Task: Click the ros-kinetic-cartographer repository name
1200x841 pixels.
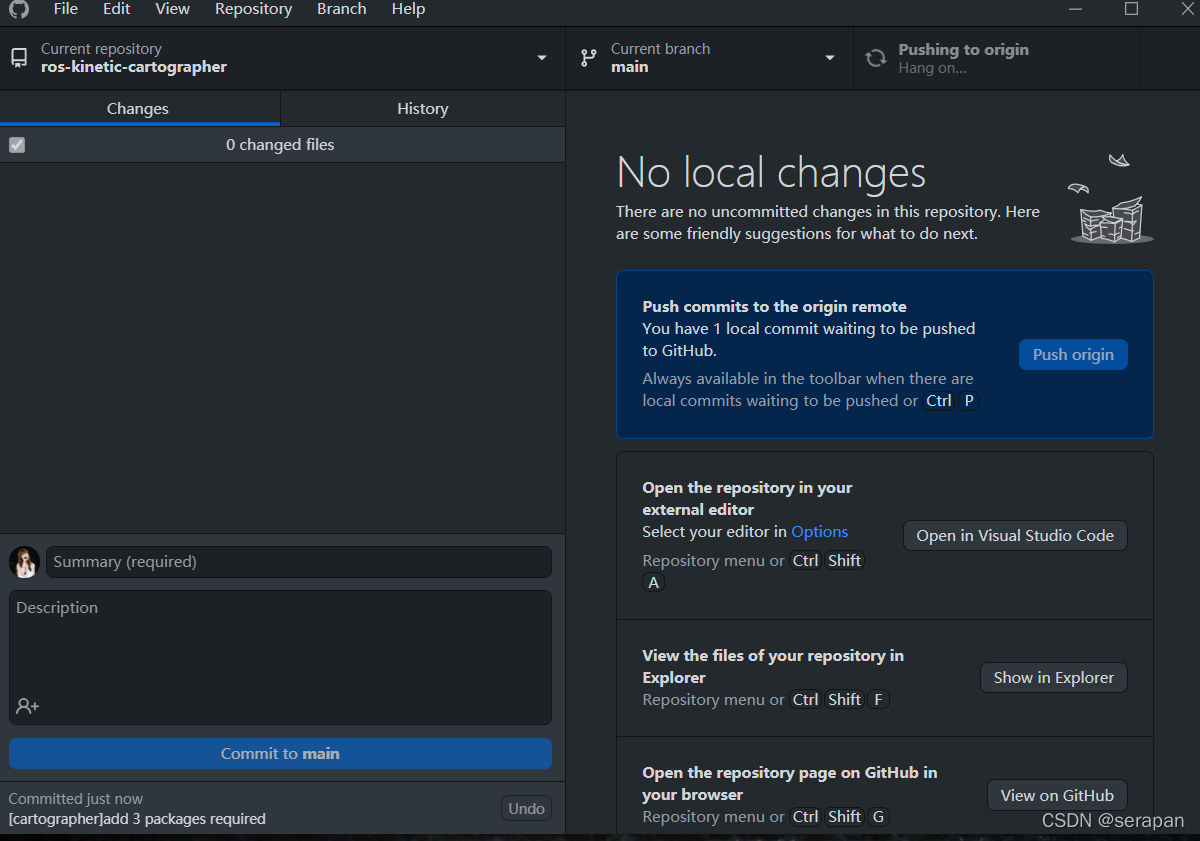Action: coord(134,67)
